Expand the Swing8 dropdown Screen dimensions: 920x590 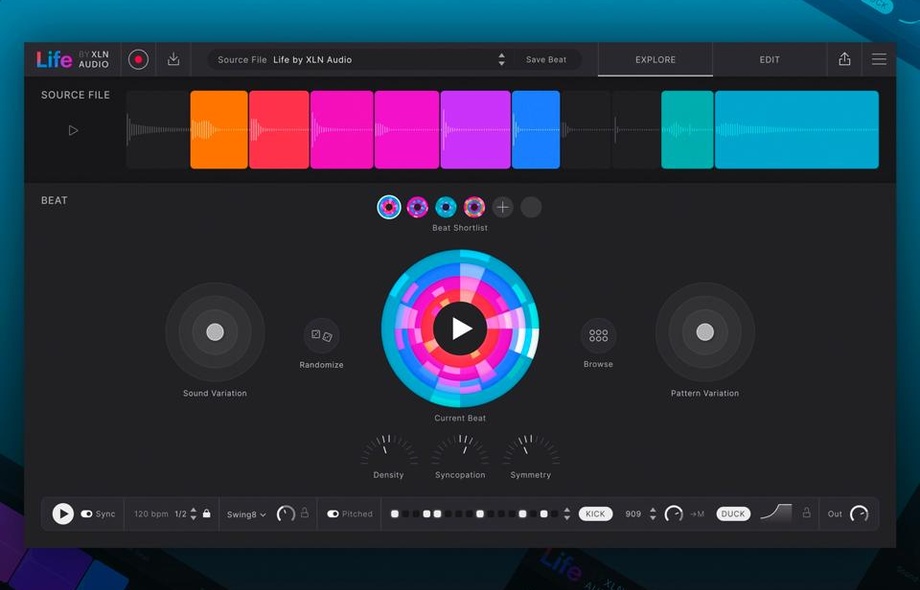coord(246,514)
